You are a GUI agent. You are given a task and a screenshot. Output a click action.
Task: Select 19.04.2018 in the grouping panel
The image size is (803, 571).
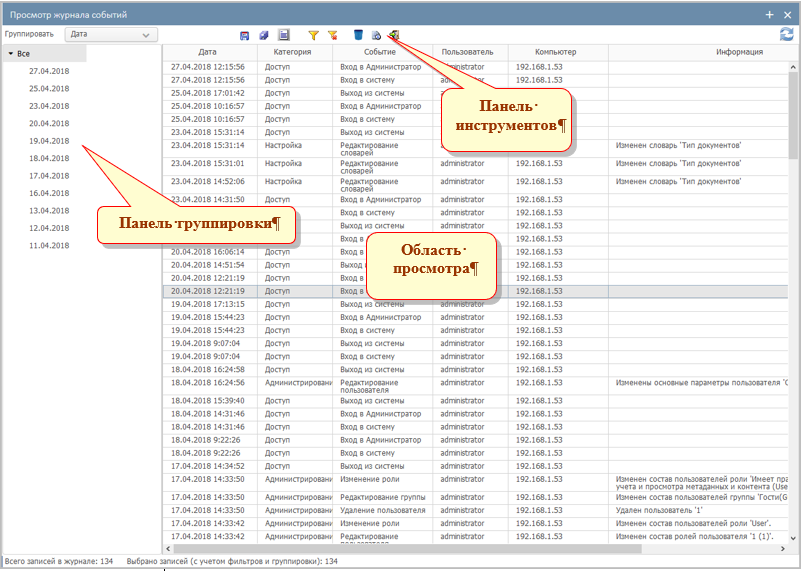click(x=49, y=141)
